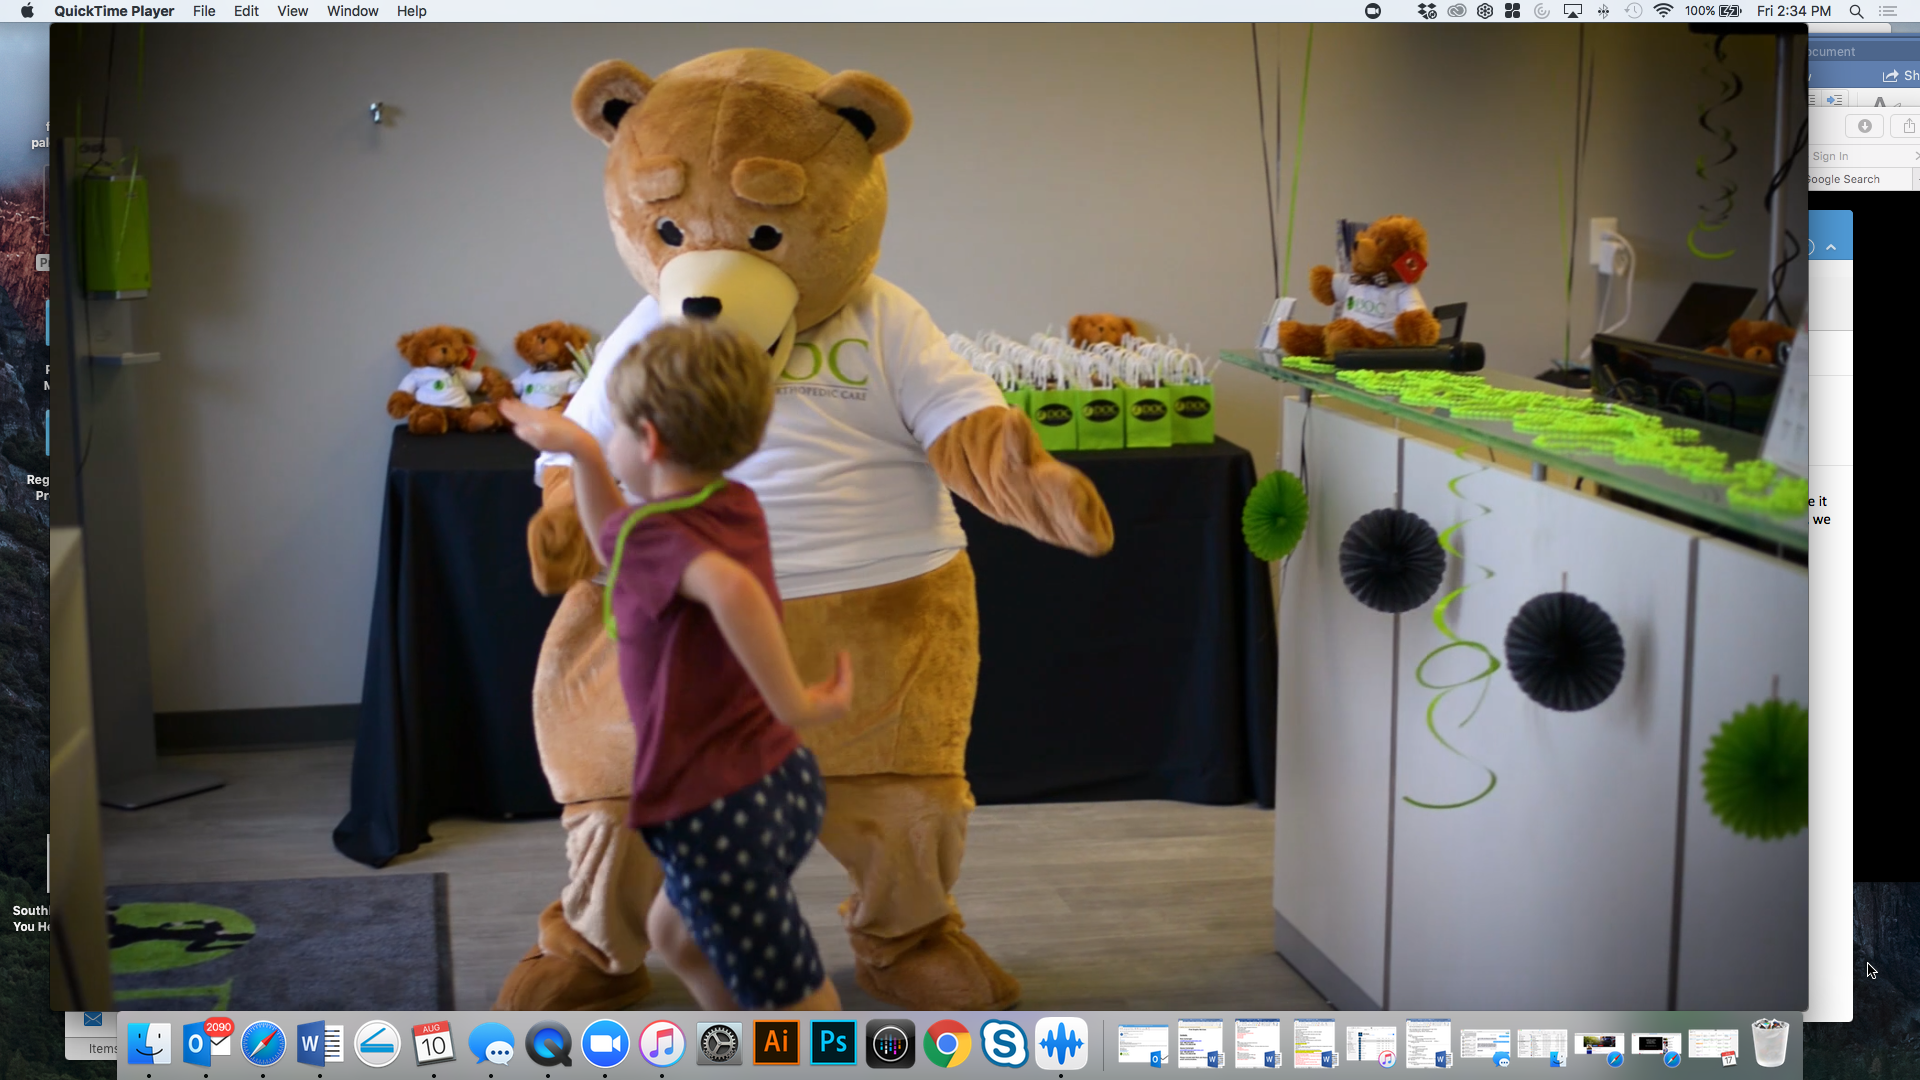Open the File menu
The width and height of the screenshot is (1920, 1080).
[204, 11]
